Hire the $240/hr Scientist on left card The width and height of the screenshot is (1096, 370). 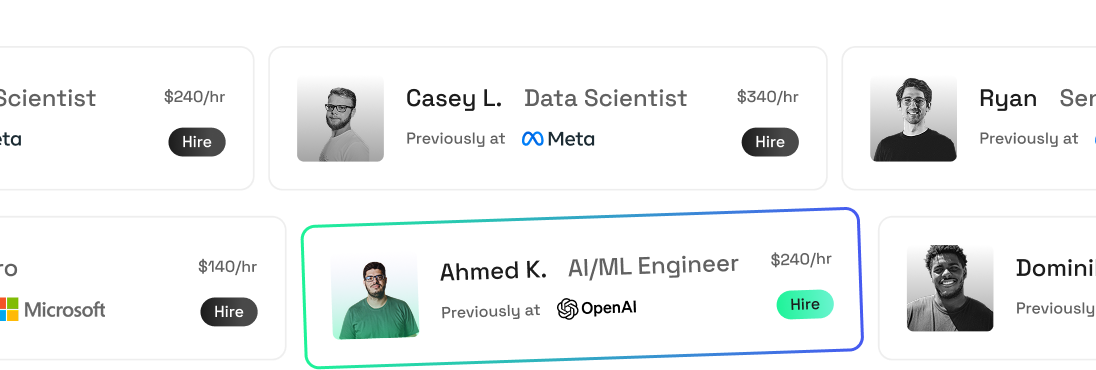[x=196, y=142]
